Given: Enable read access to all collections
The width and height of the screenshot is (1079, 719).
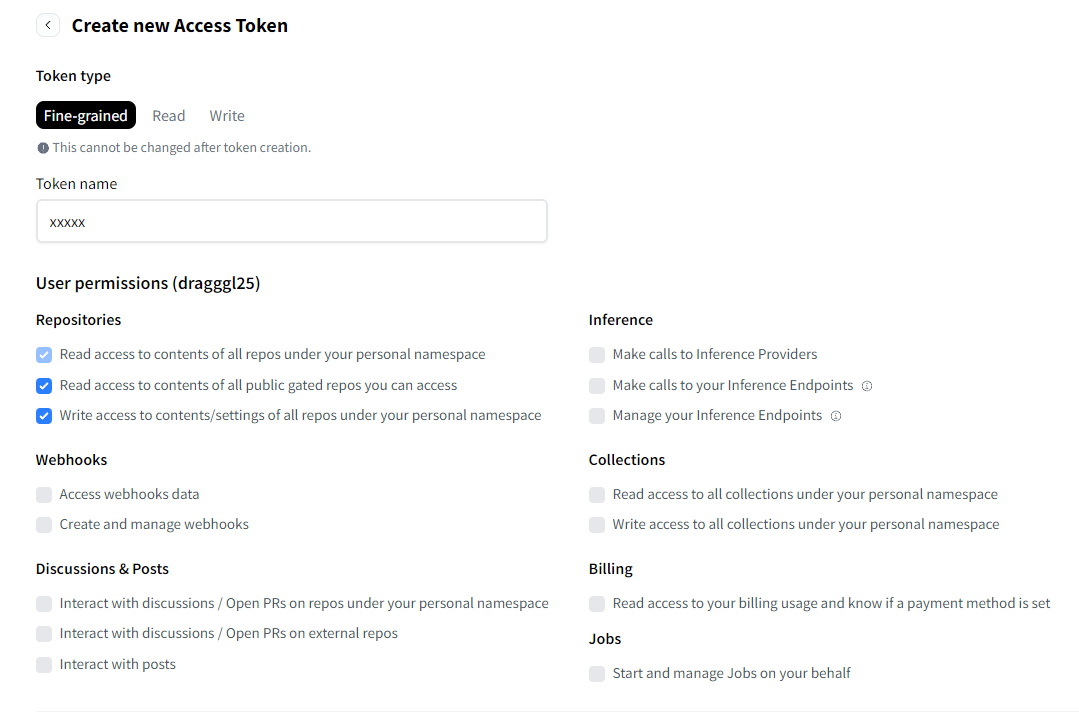Looking at the screenshot, I should pos(597,495).
